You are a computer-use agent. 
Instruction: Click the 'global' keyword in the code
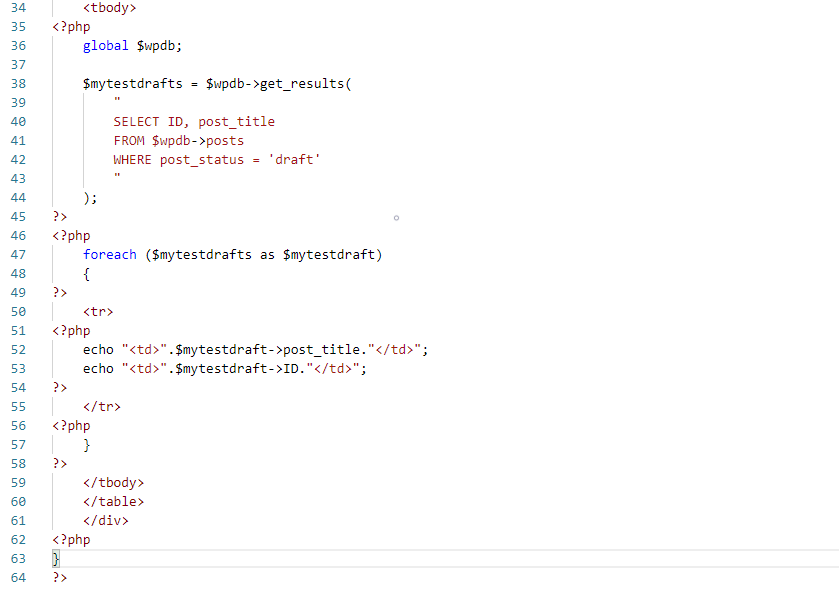106,46
